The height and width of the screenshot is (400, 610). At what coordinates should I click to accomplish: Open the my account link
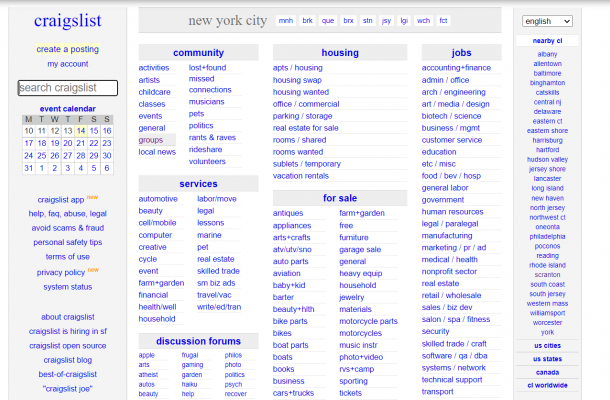[68, 63]
